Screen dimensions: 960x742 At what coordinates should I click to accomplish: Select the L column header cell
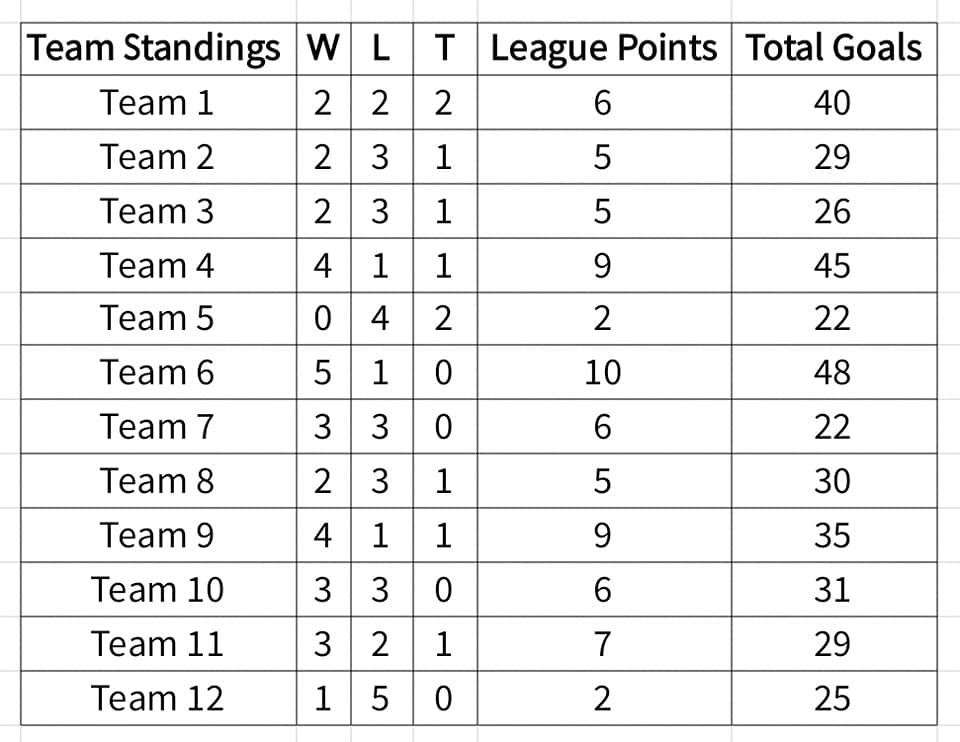[382, 49]
